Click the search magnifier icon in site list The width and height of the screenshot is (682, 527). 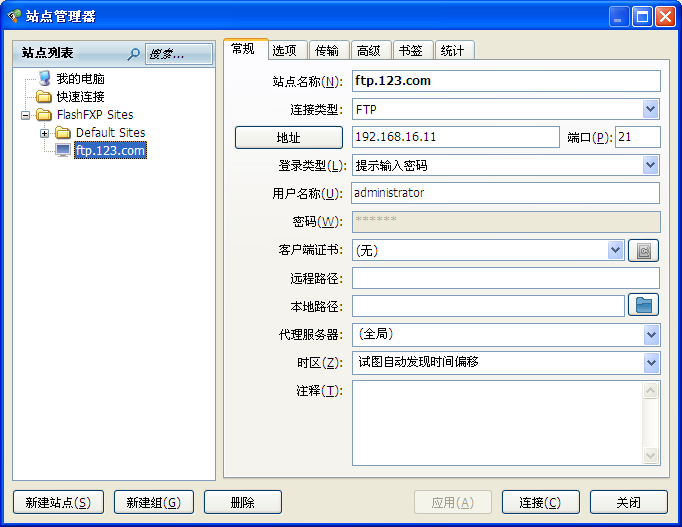134,54
